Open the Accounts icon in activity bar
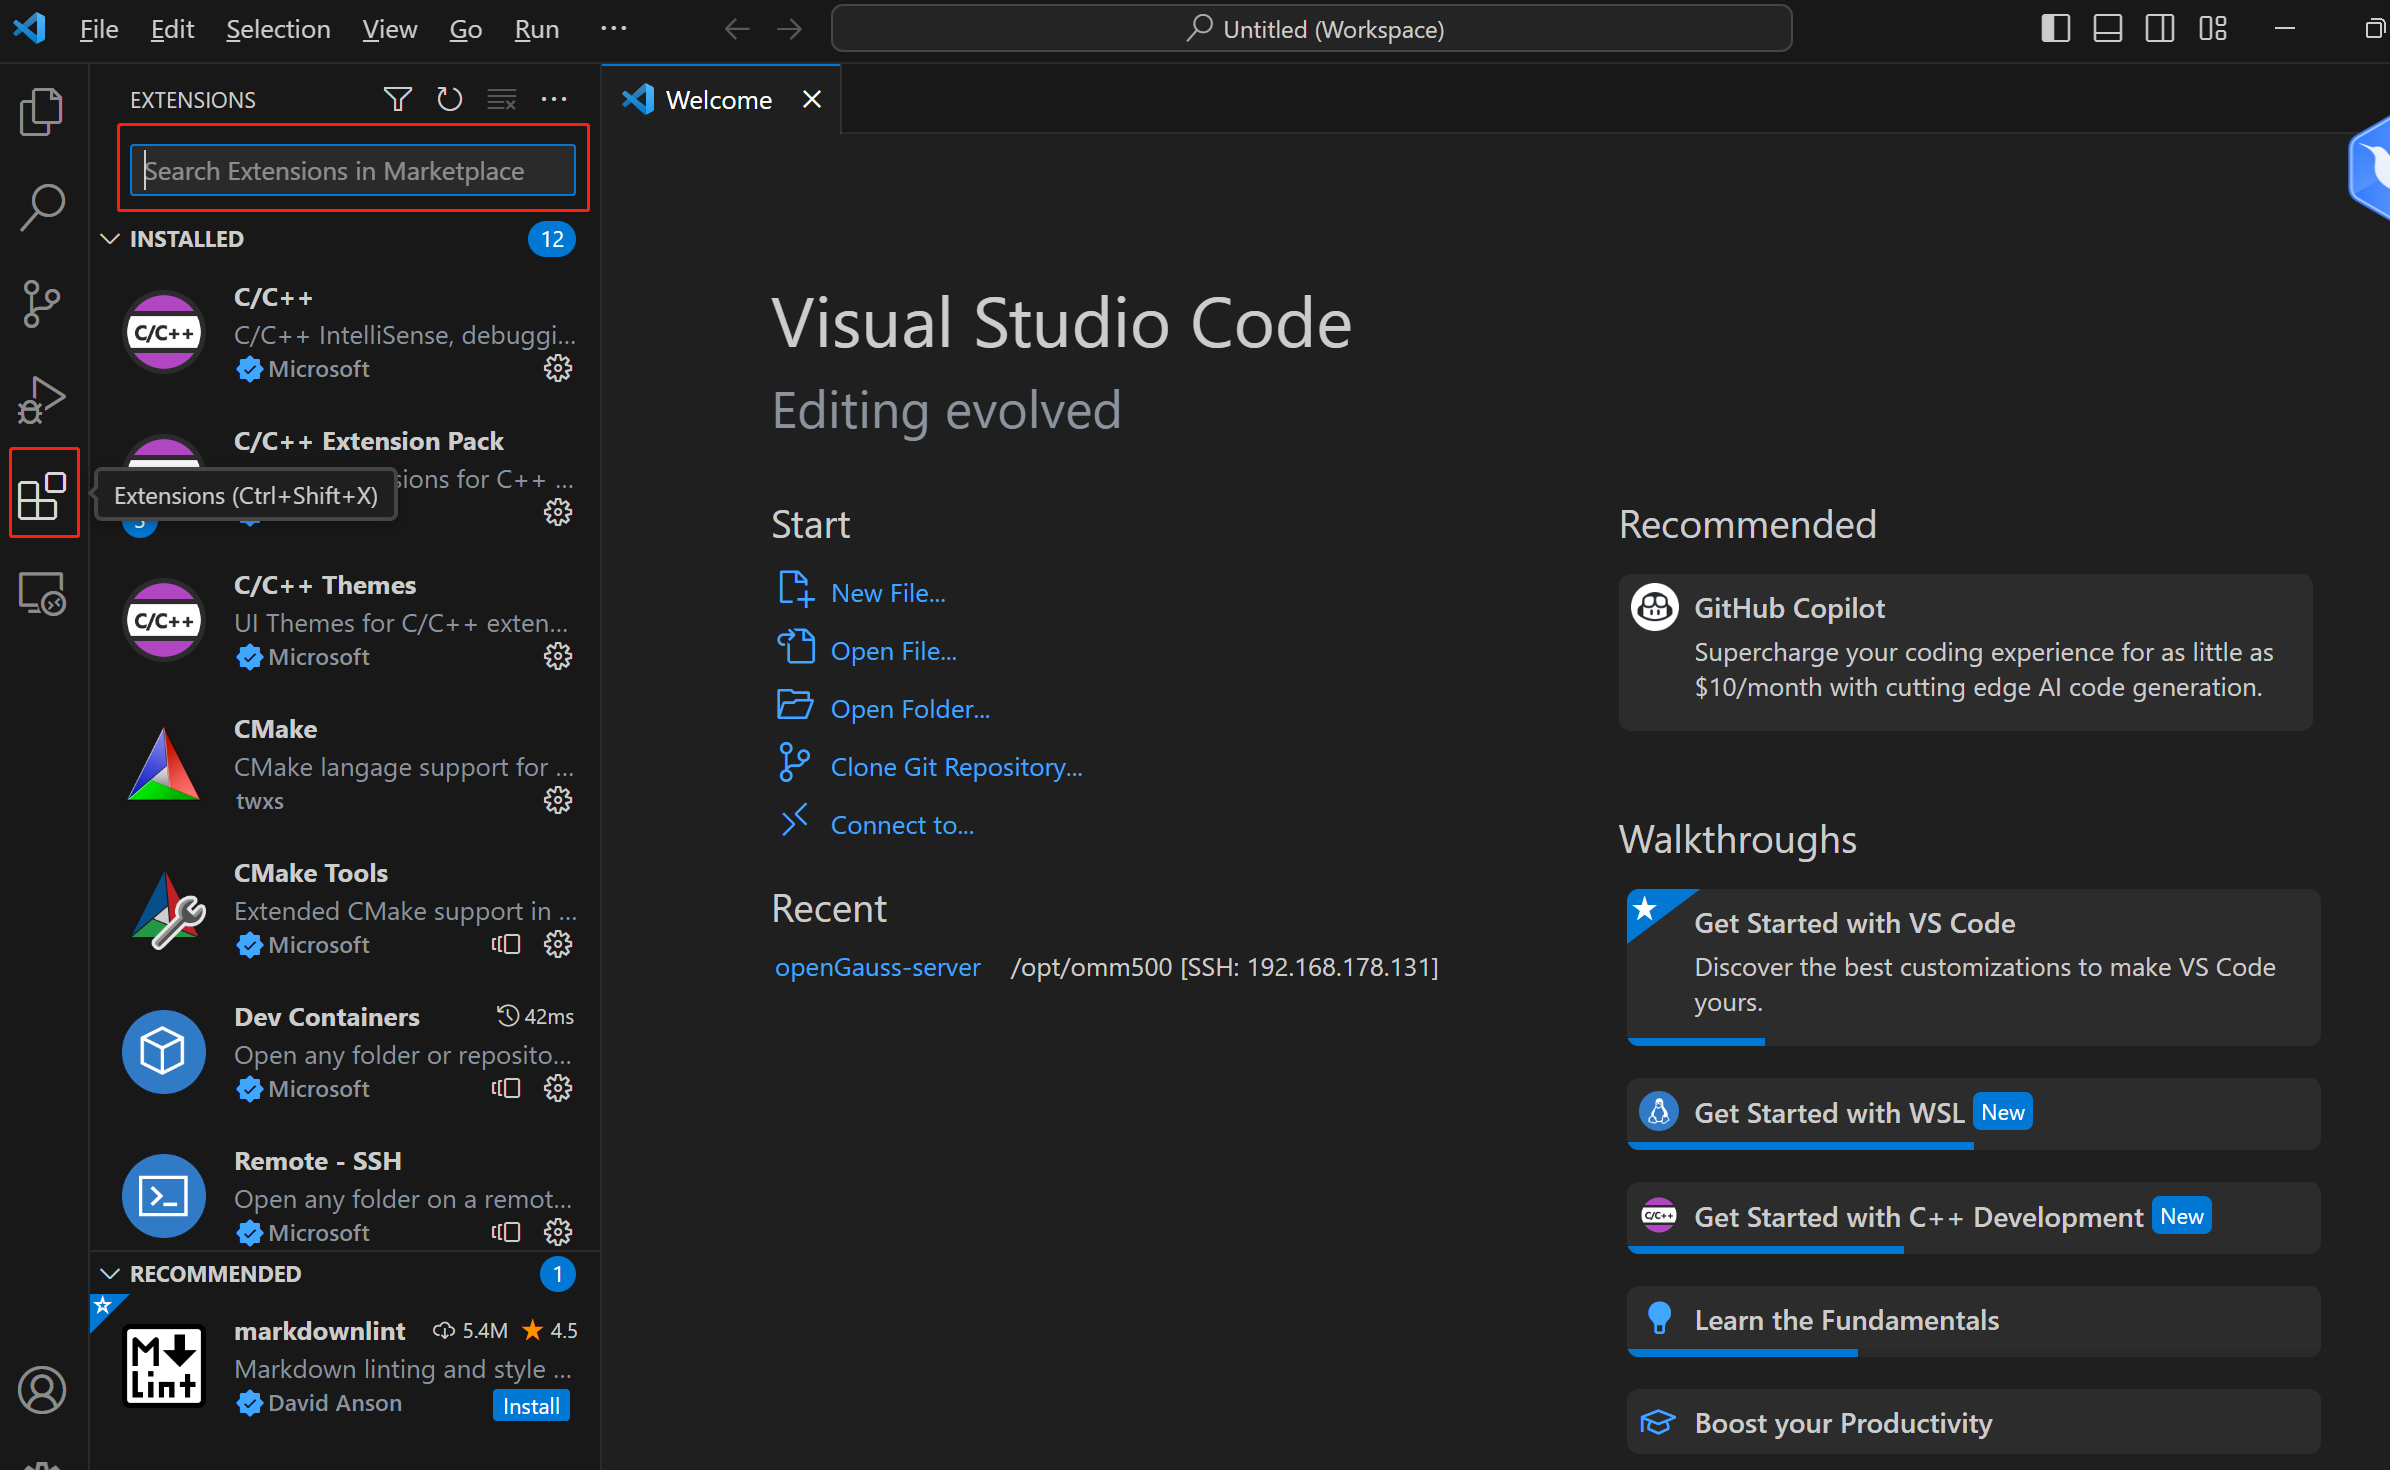 pos(42,1390)
